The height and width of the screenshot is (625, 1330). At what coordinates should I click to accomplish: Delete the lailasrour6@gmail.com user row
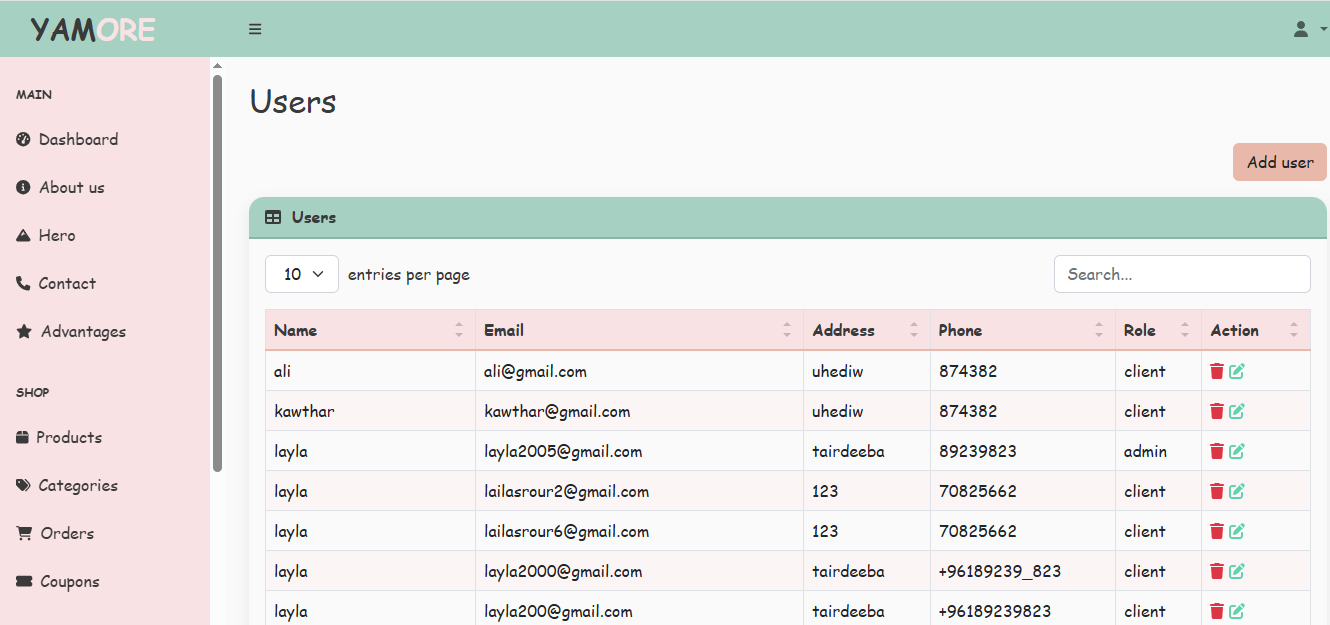coord(1217,531)
